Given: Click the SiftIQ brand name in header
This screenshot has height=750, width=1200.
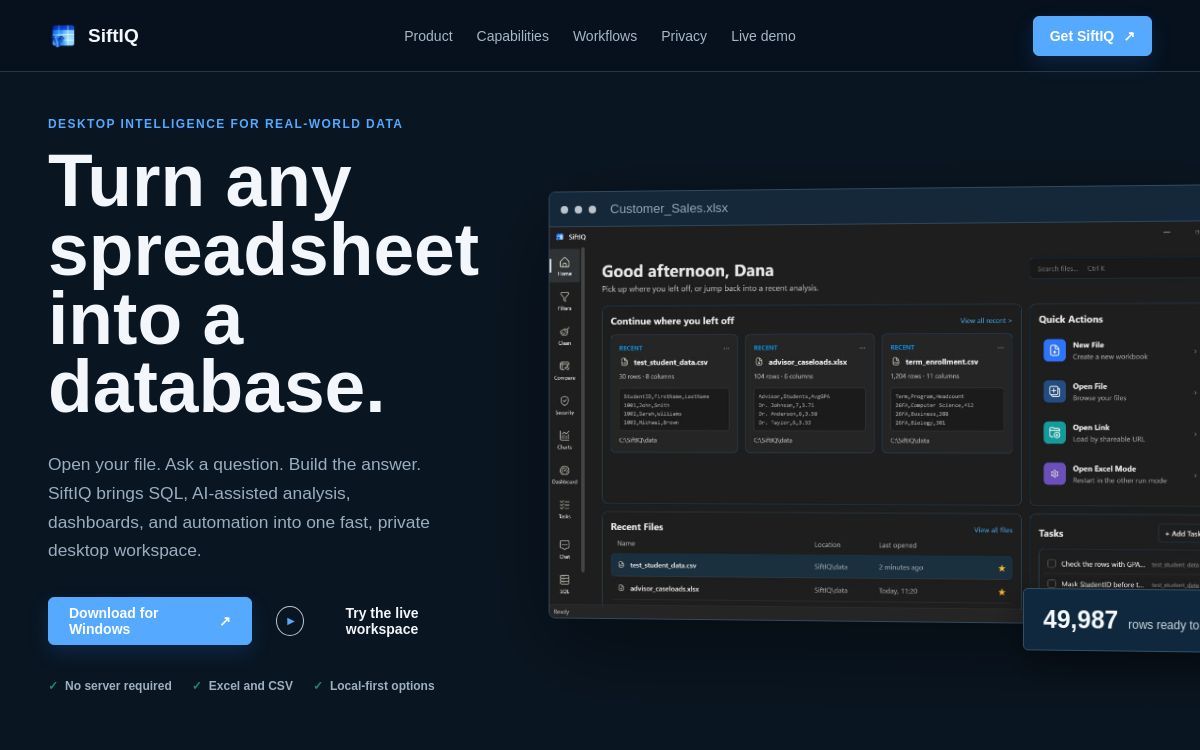Looking at the screenshot, I should tap(113, 36).
